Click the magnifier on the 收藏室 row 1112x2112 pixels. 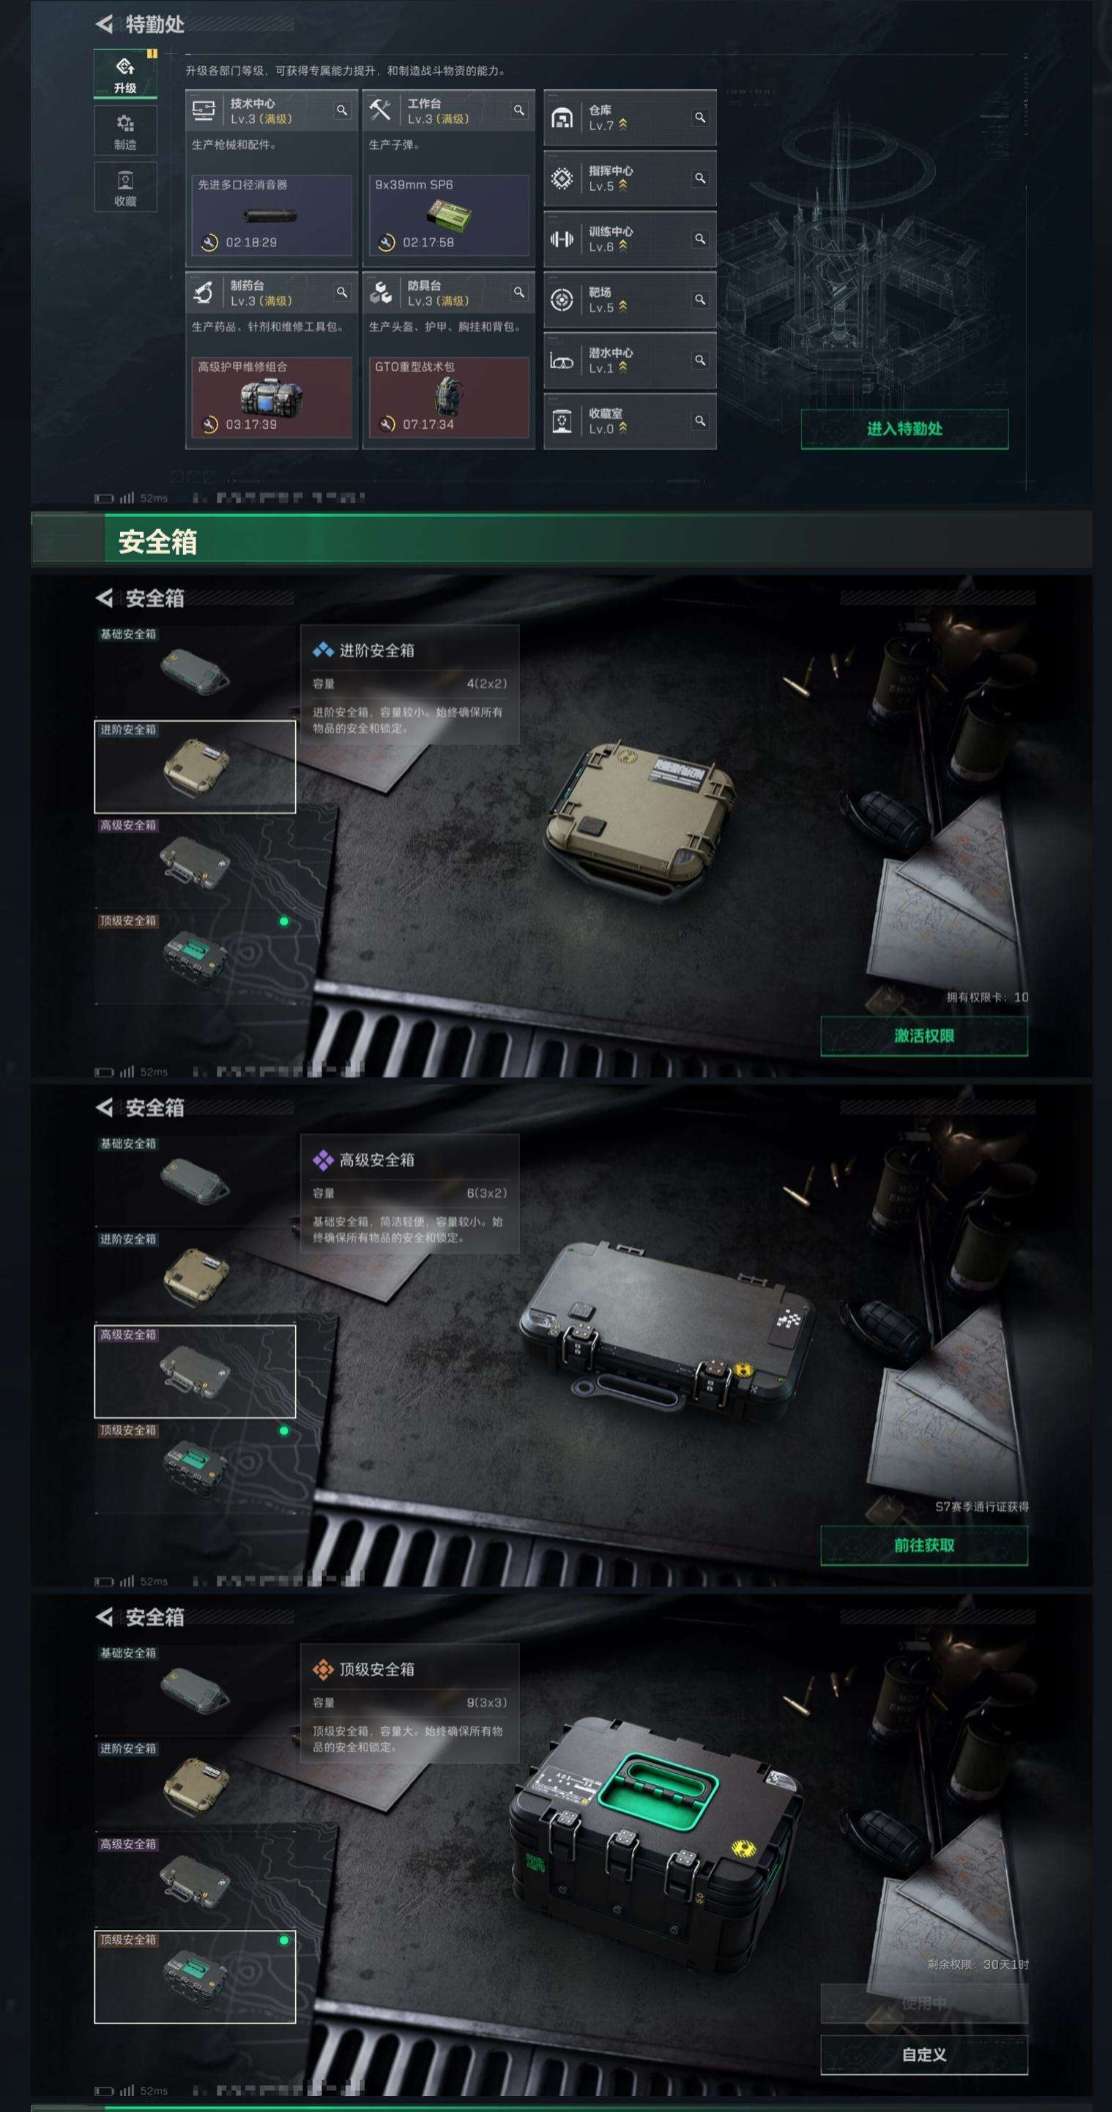pyautogui.click(x=700, y=421)
